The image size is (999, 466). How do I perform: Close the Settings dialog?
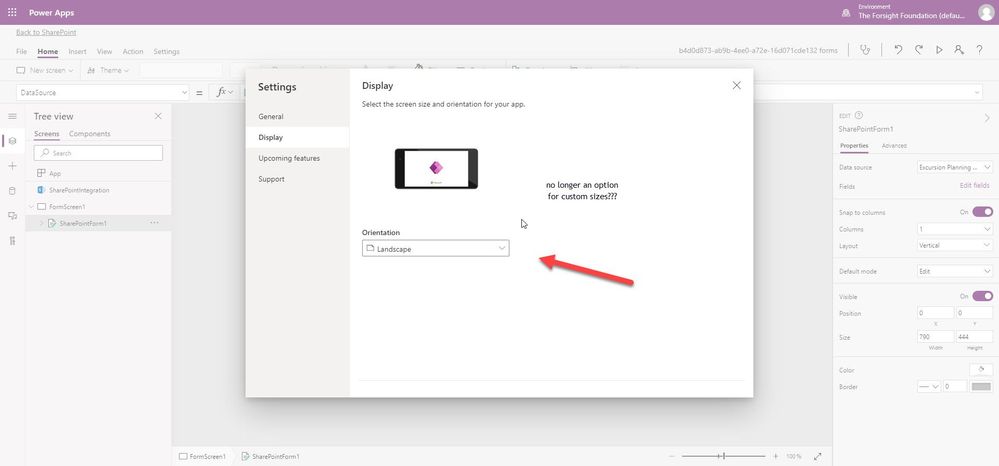(x=737, y=85)
